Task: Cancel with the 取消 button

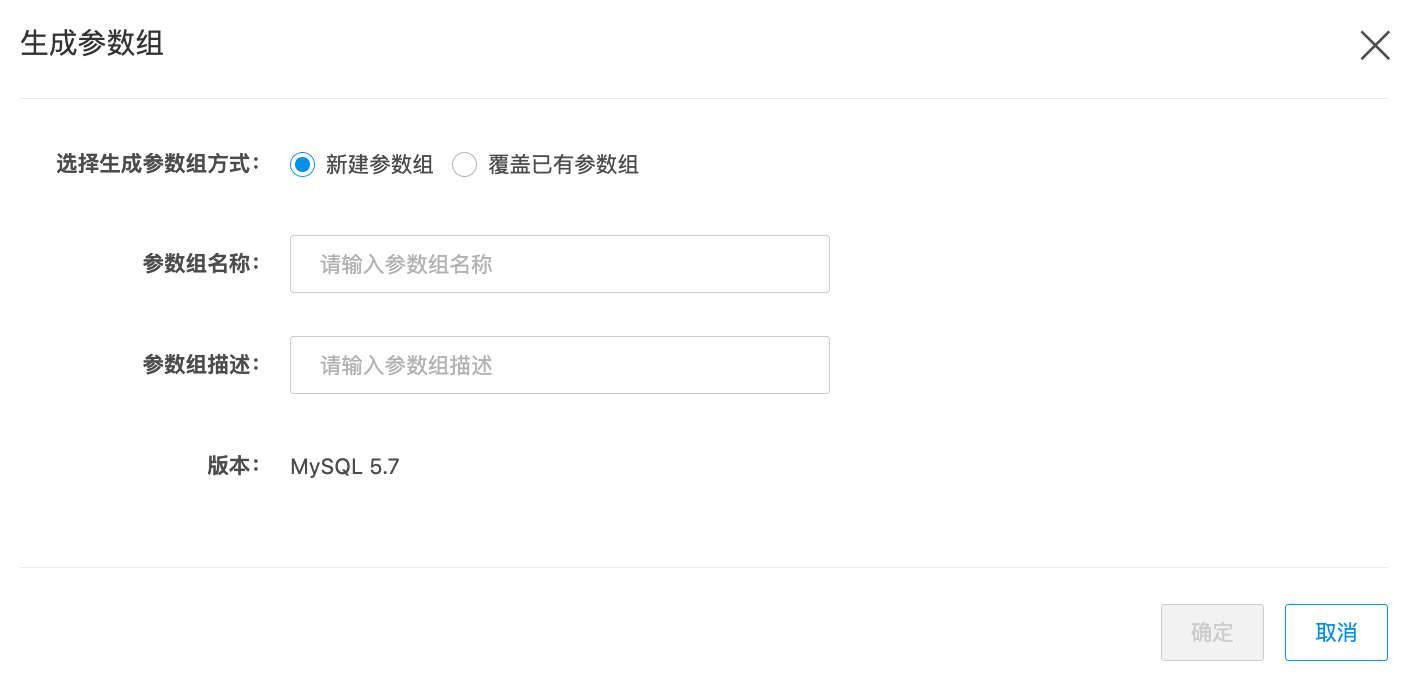Action: tap(1336, 632)
